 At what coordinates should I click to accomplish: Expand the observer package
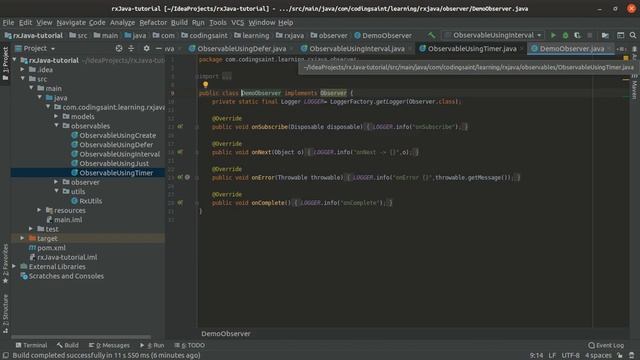56,182
